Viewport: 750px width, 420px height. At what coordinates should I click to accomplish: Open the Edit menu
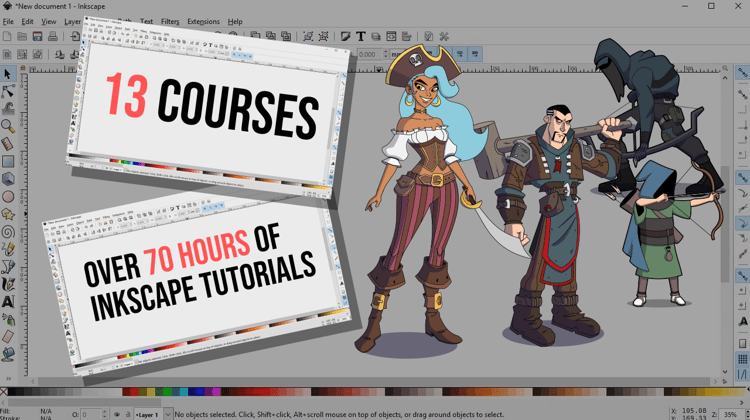27,22
